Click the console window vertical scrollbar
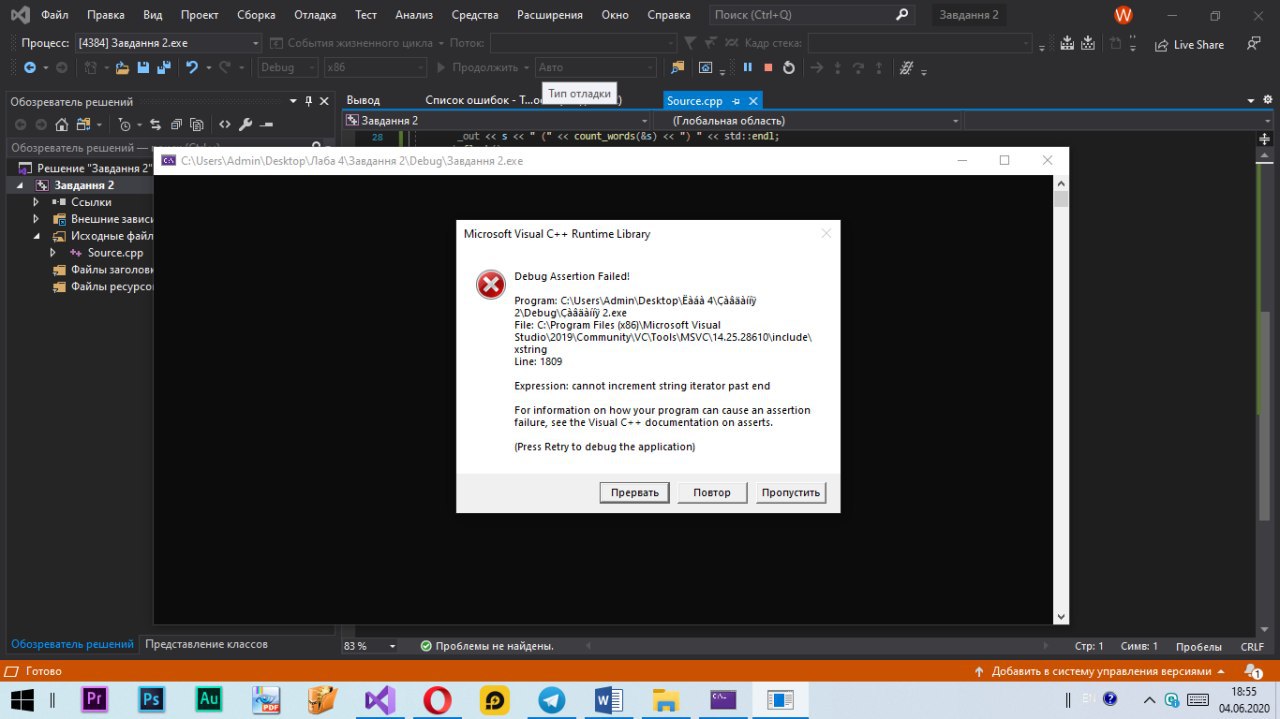1280x719 pixels. click(1062, 400)
